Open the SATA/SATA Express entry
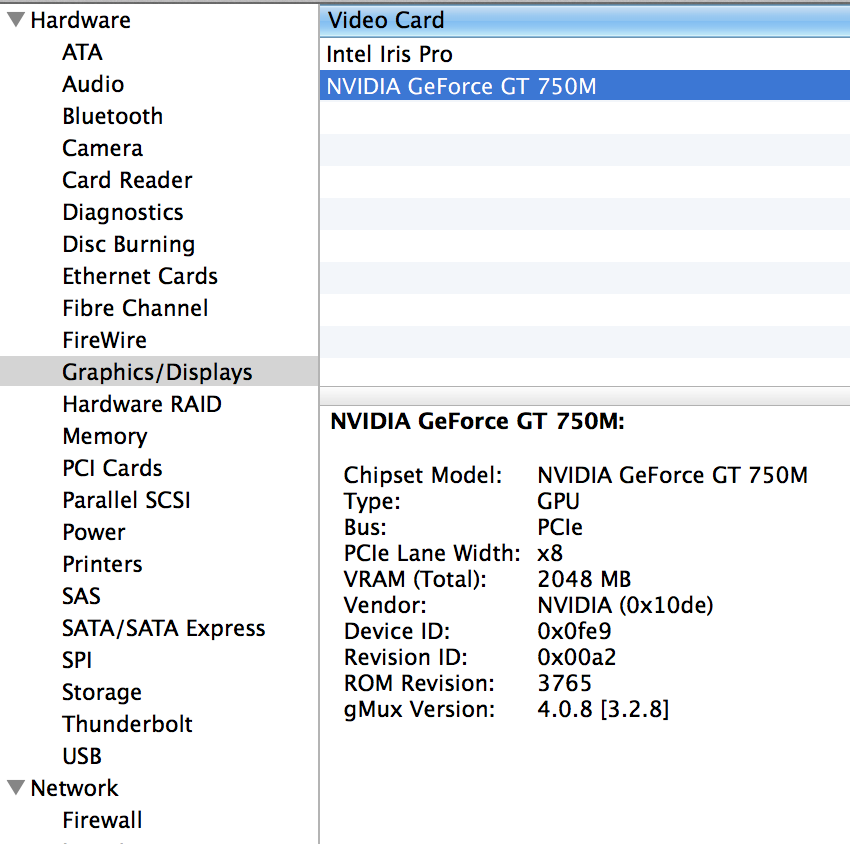 [164, 628]
